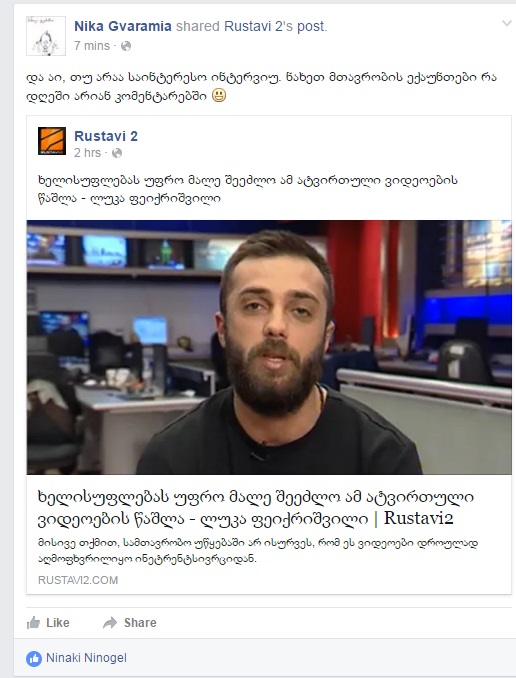Click the globe icon beside 2 hrs

(117, 153)
